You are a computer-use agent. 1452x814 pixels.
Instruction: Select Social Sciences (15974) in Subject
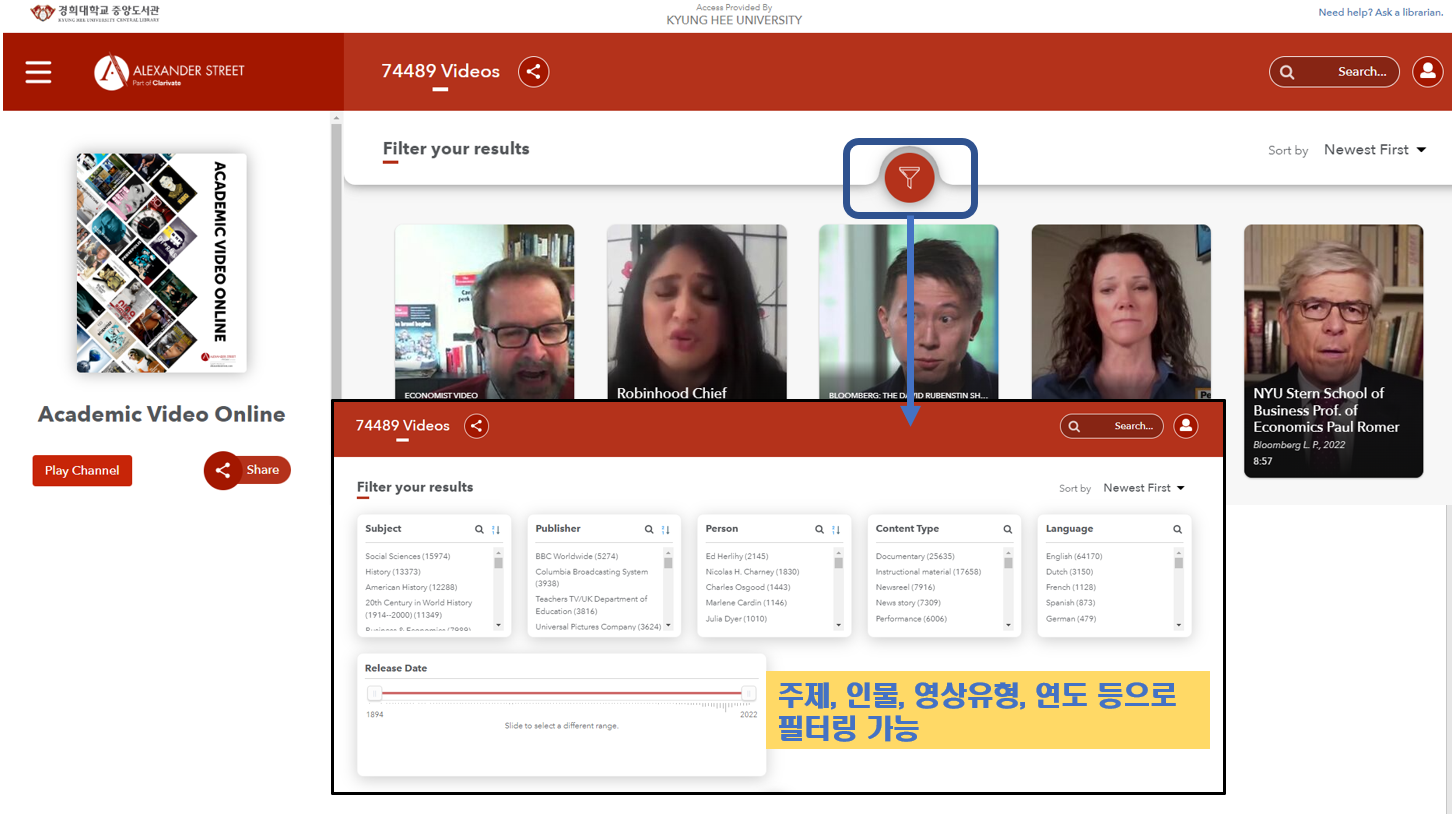408,556
